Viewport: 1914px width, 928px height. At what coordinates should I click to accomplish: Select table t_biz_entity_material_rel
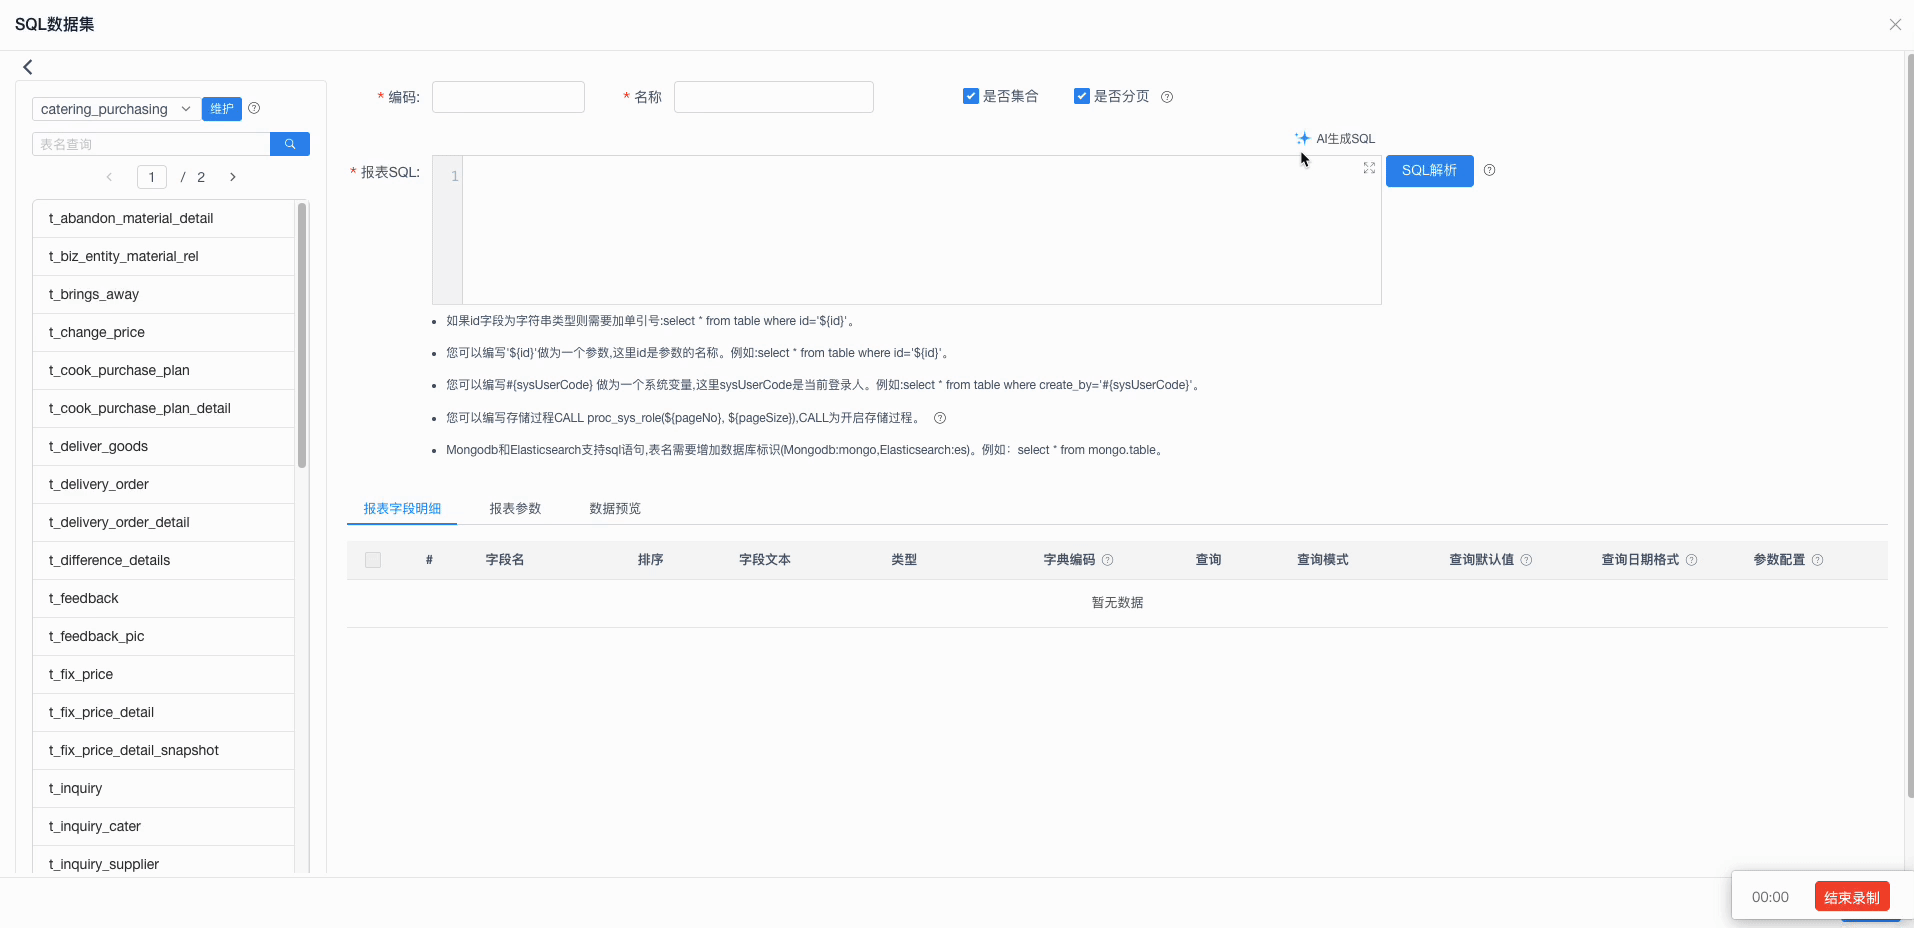163,257
